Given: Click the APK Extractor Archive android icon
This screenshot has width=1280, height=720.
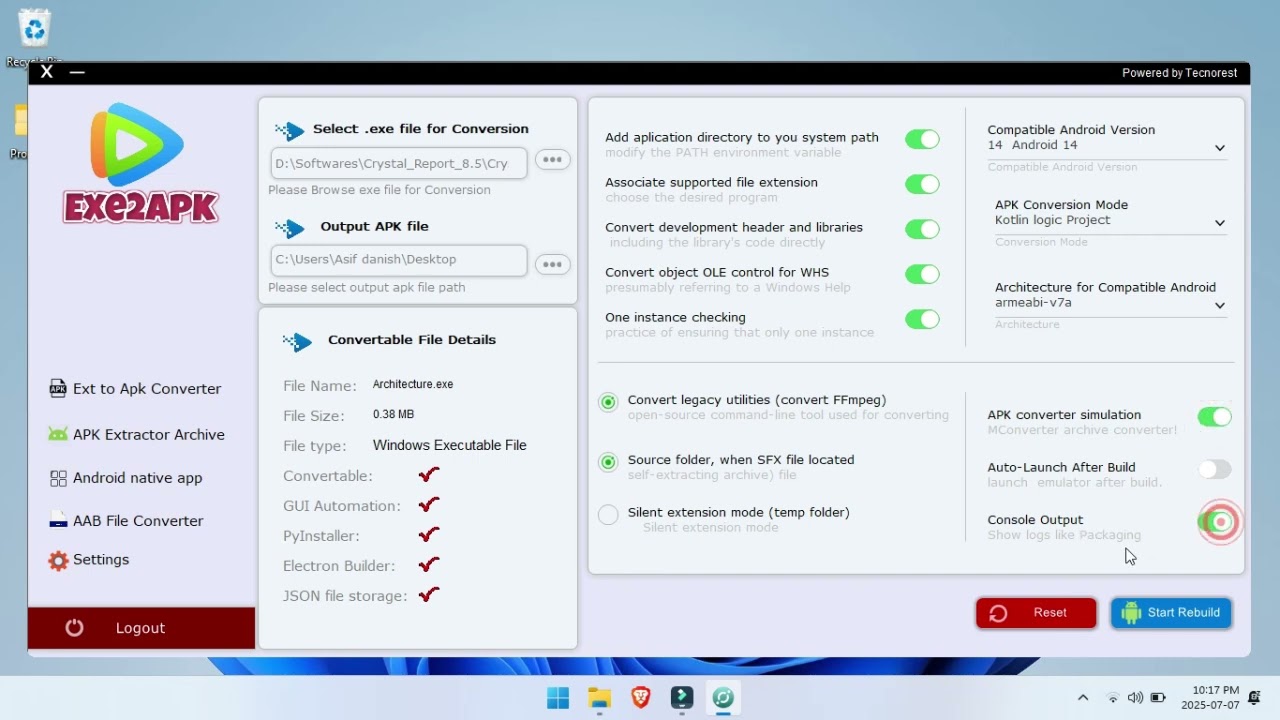Looking at the screenshot, I should [58, 434].
